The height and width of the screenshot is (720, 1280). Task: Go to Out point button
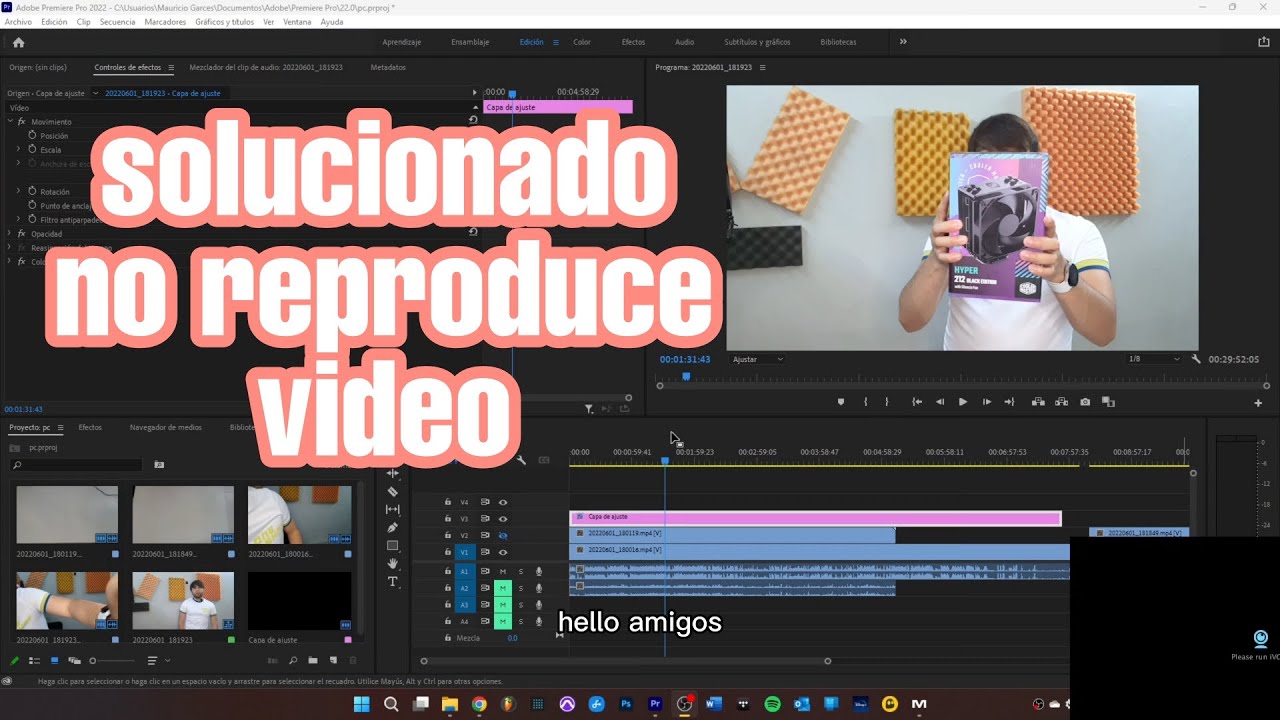tap(1009, 402)
